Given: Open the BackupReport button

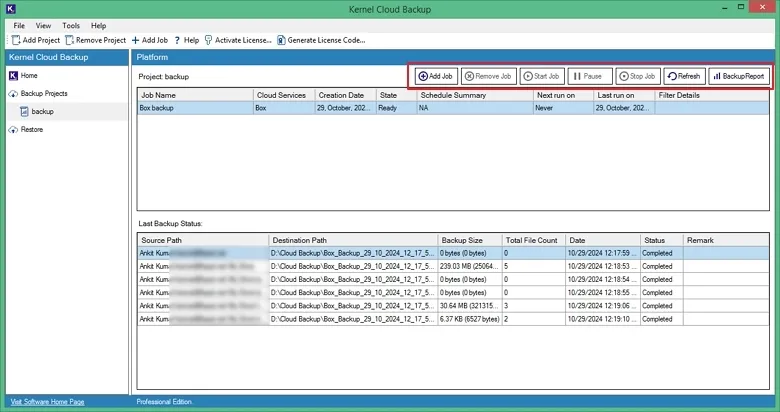Looking at the screenshot, I should point(739,76).
